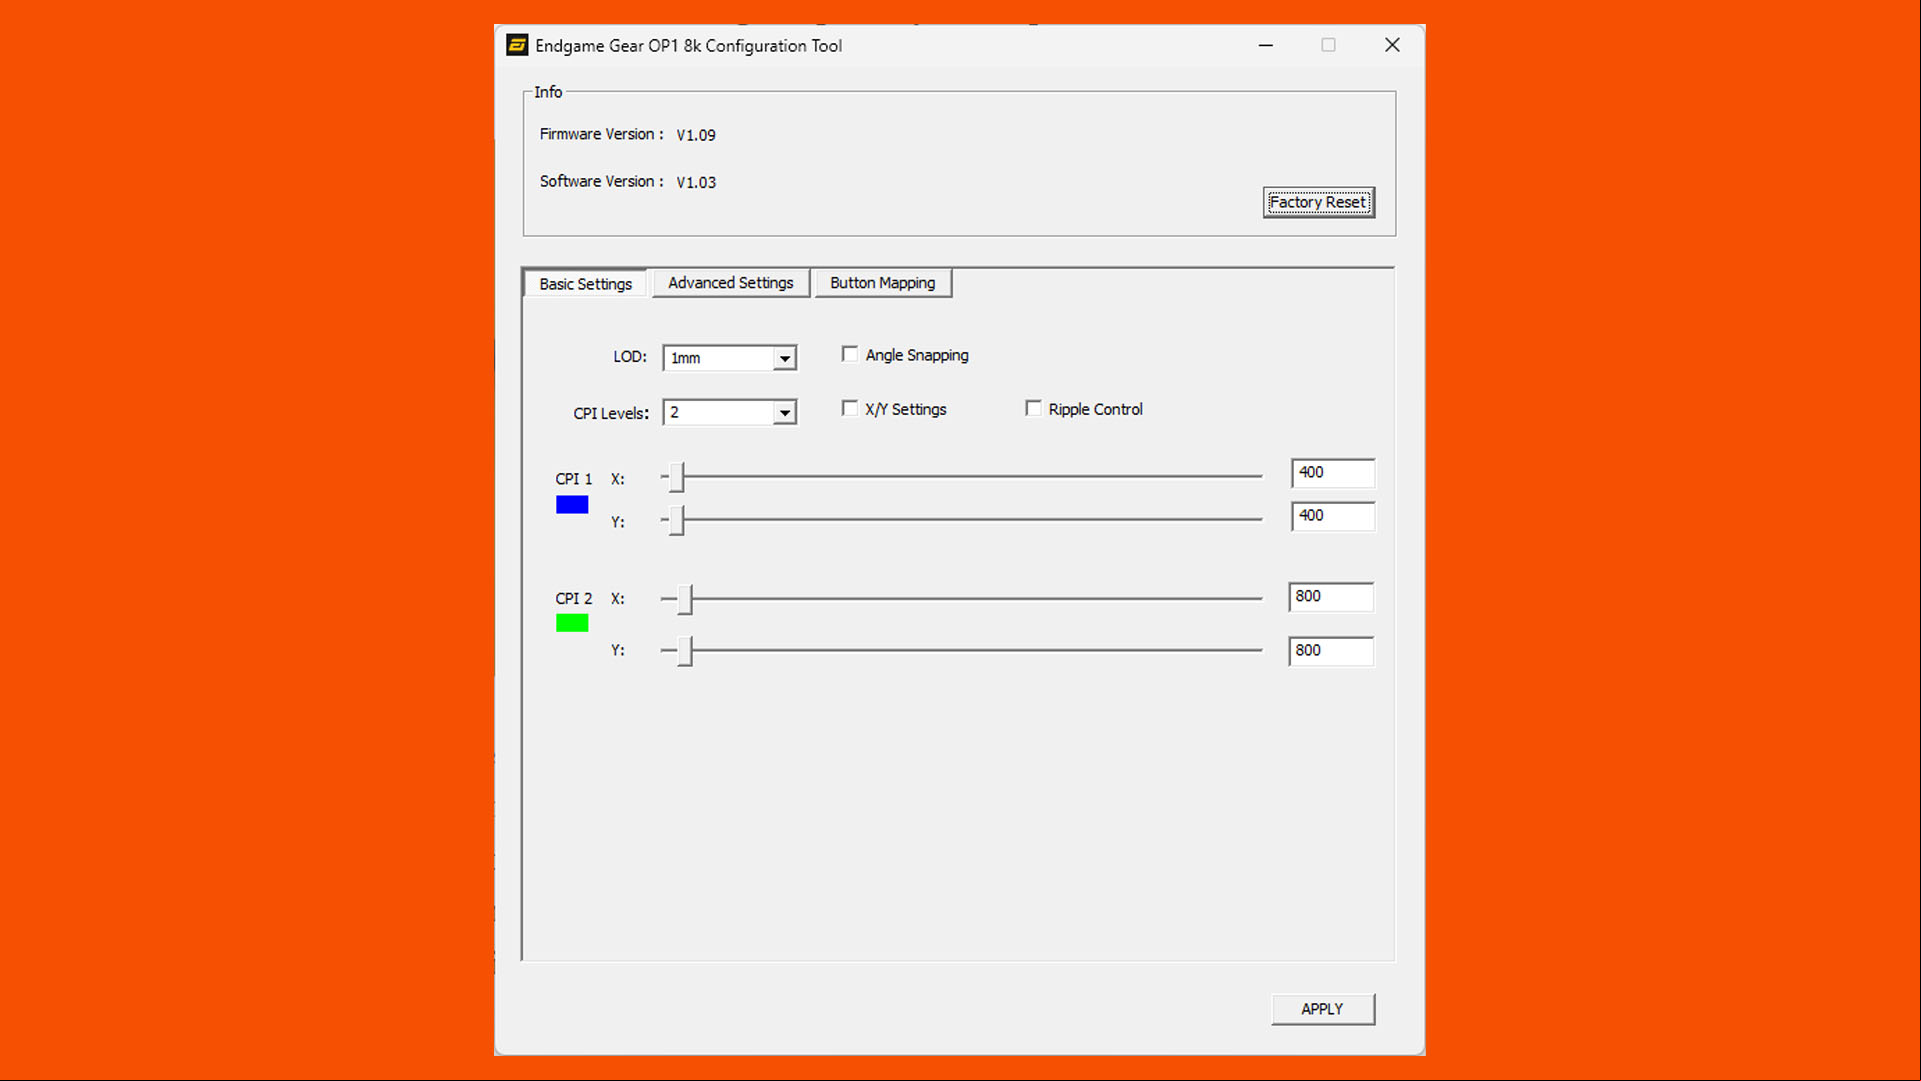
Task: Open the CPI Levels dropdown
Action: (729, 412)
